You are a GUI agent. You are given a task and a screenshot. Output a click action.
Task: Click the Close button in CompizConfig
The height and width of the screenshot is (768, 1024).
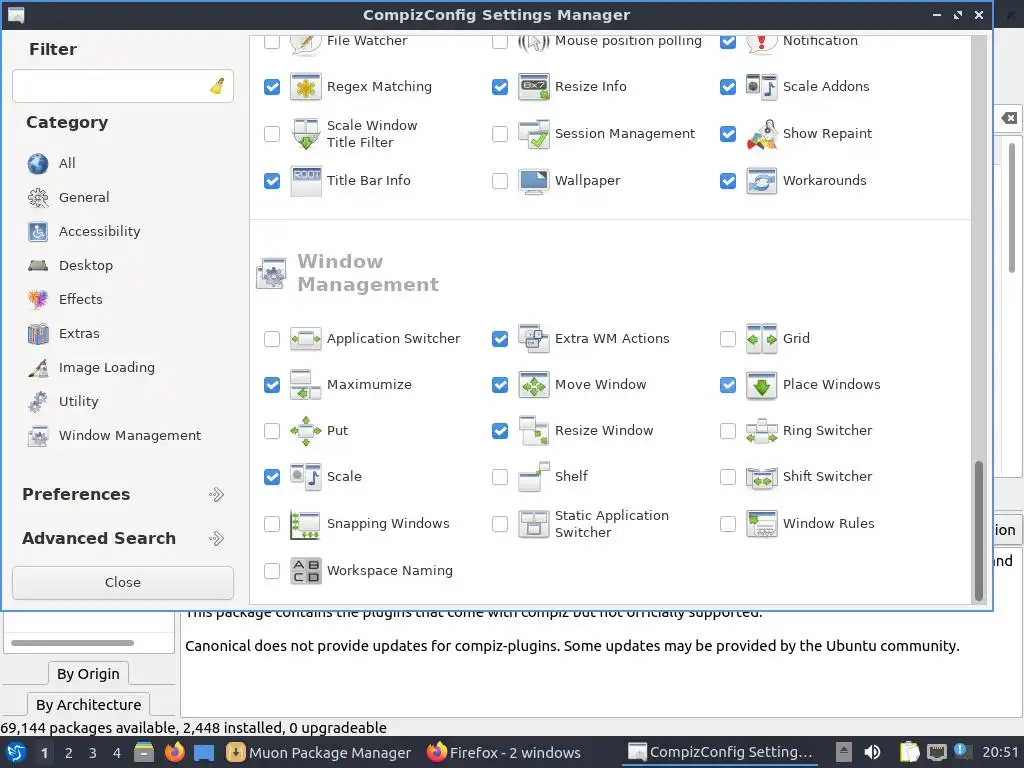[x=123, y=583]
